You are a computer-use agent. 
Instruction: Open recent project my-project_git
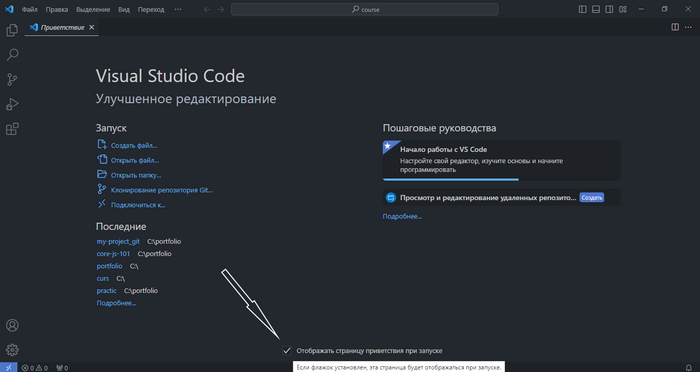pyautogui.click(x=118, y=241)
